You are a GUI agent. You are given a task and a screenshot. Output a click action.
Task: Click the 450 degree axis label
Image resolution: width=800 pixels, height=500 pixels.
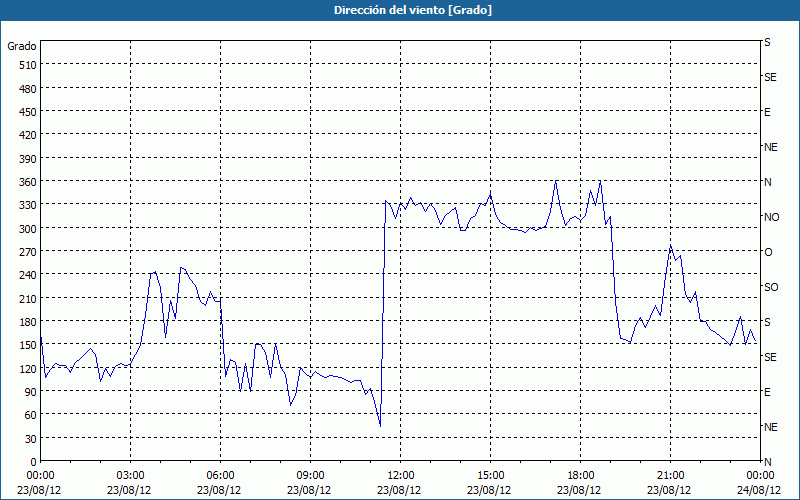click(x=28, y=112)
